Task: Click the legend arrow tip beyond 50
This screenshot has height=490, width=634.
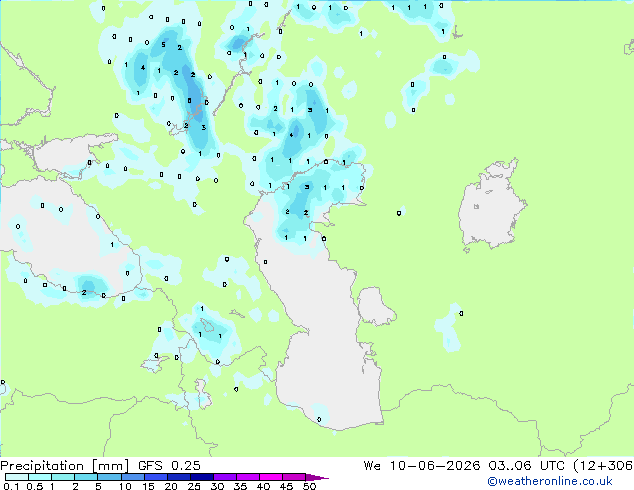Action: pos(317,477)
